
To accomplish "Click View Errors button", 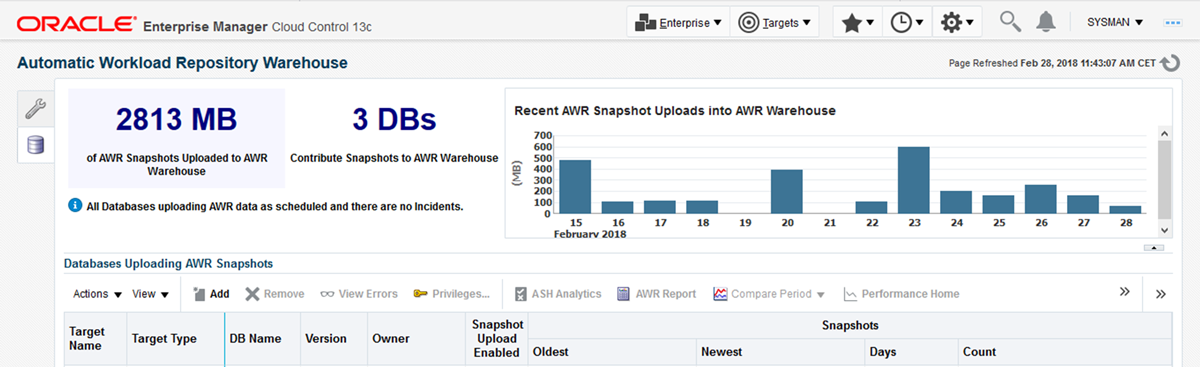I will point(359,294).
